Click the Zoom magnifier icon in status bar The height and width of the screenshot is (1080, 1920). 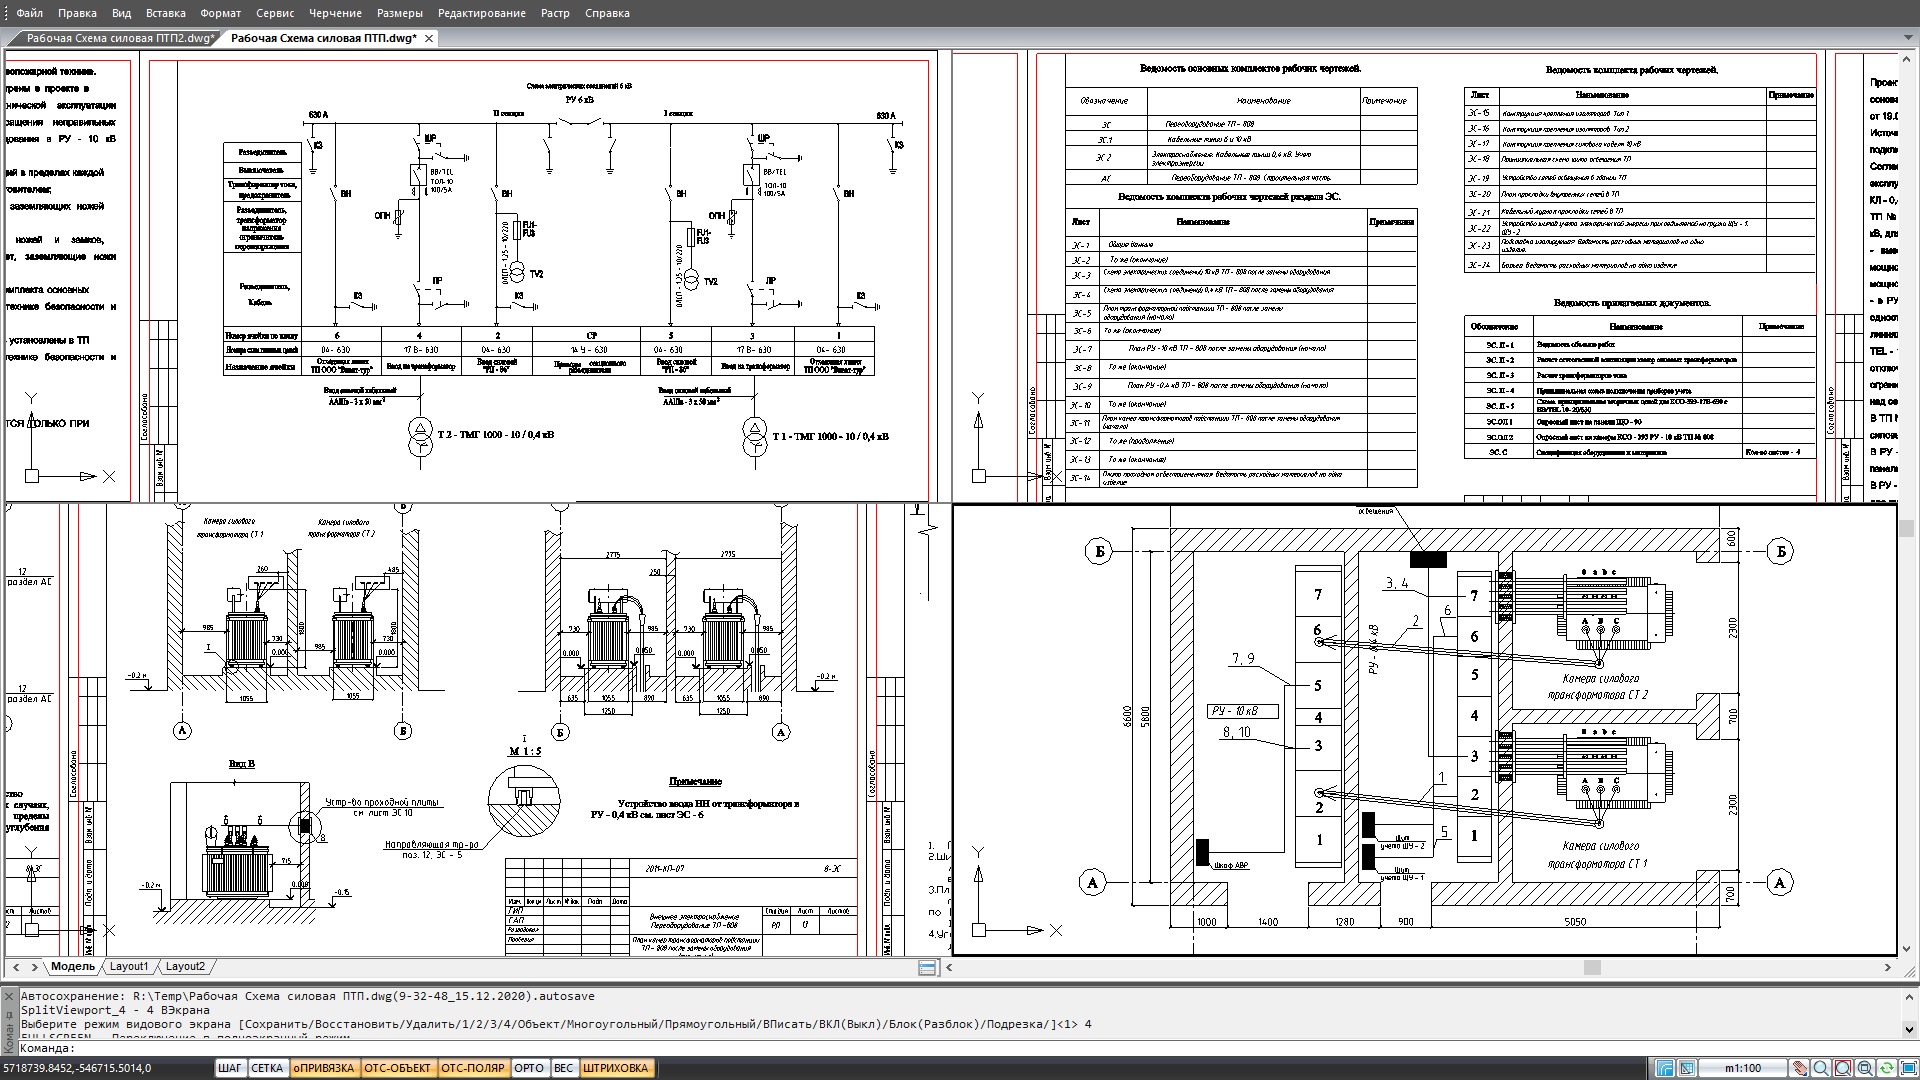(x=1821, y=1068)
